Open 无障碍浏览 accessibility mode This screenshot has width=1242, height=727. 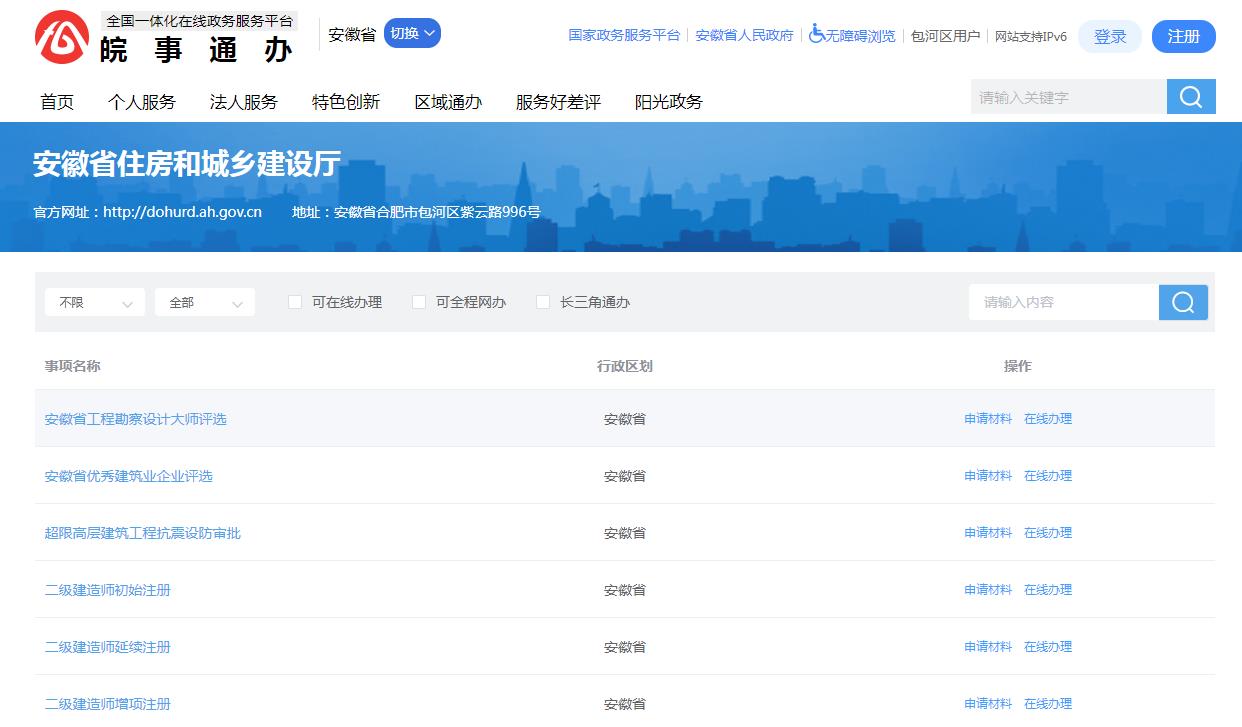(852, 36)
